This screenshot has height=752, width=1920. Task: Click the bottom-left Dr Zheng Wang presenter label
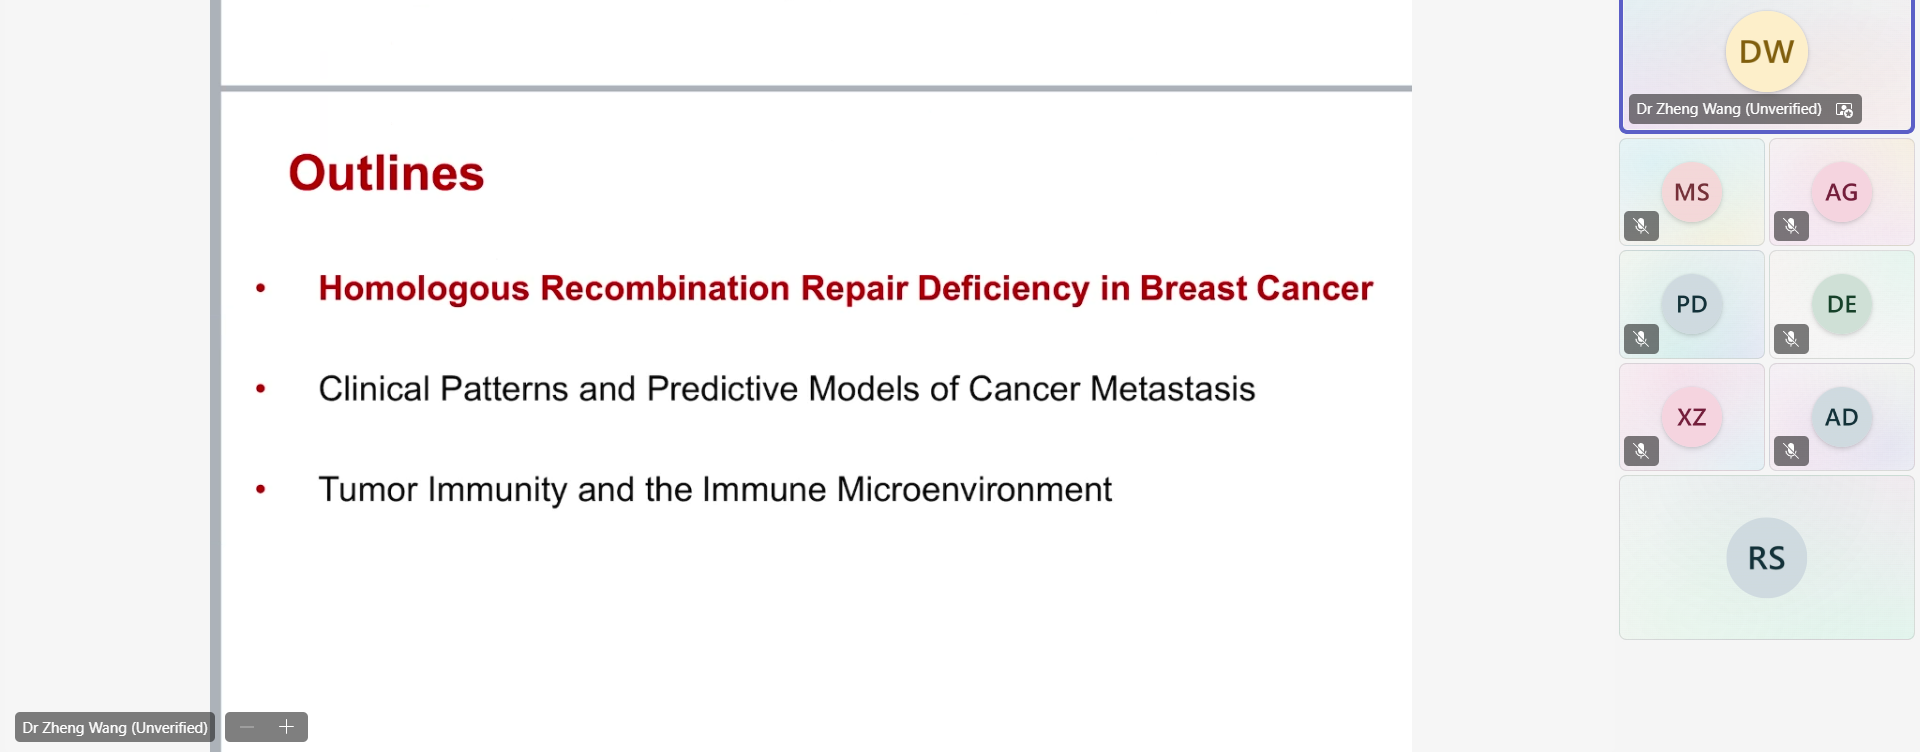click(115, 727)
